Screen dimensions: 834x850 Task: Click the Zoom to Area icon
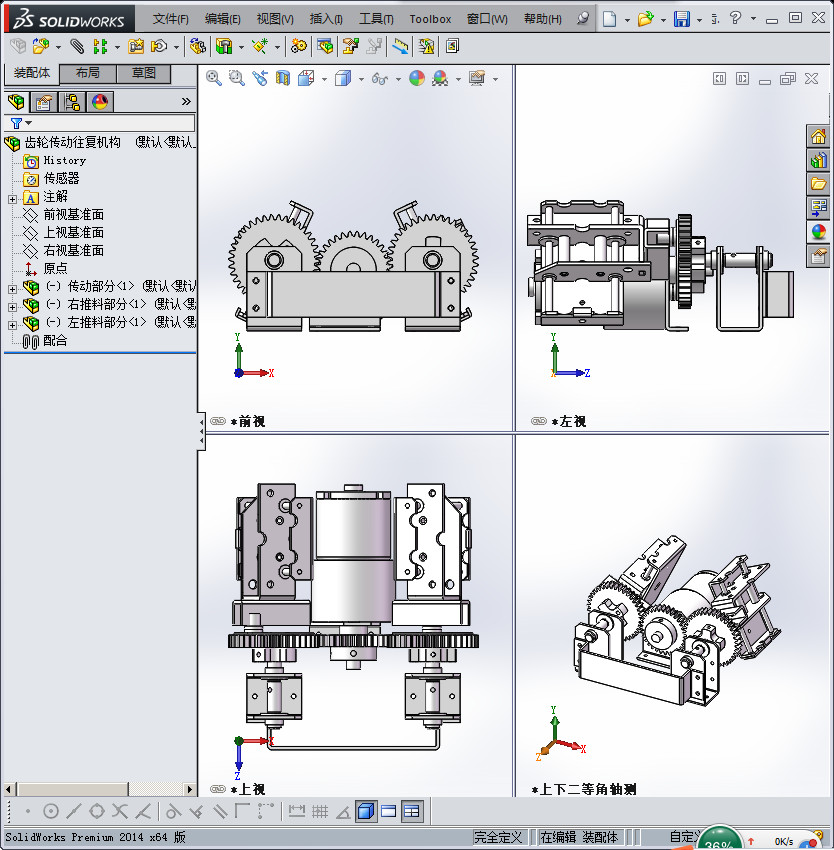coord(236,79)
